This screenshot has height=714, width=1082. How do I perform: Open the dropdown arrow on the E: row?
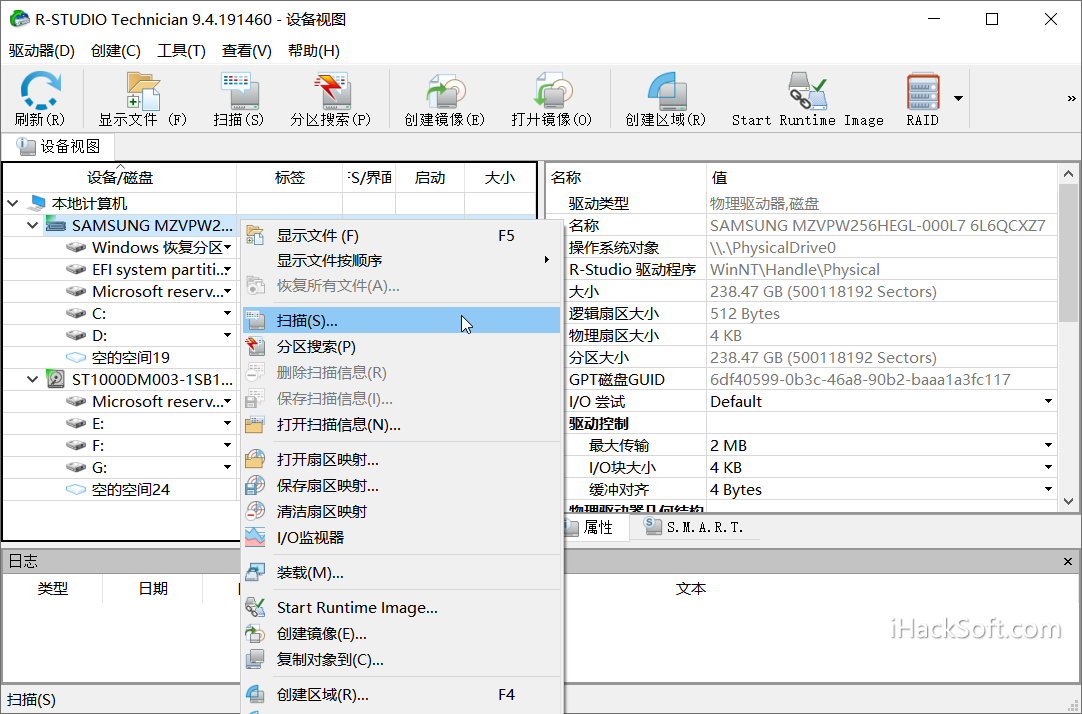point(227,423)
